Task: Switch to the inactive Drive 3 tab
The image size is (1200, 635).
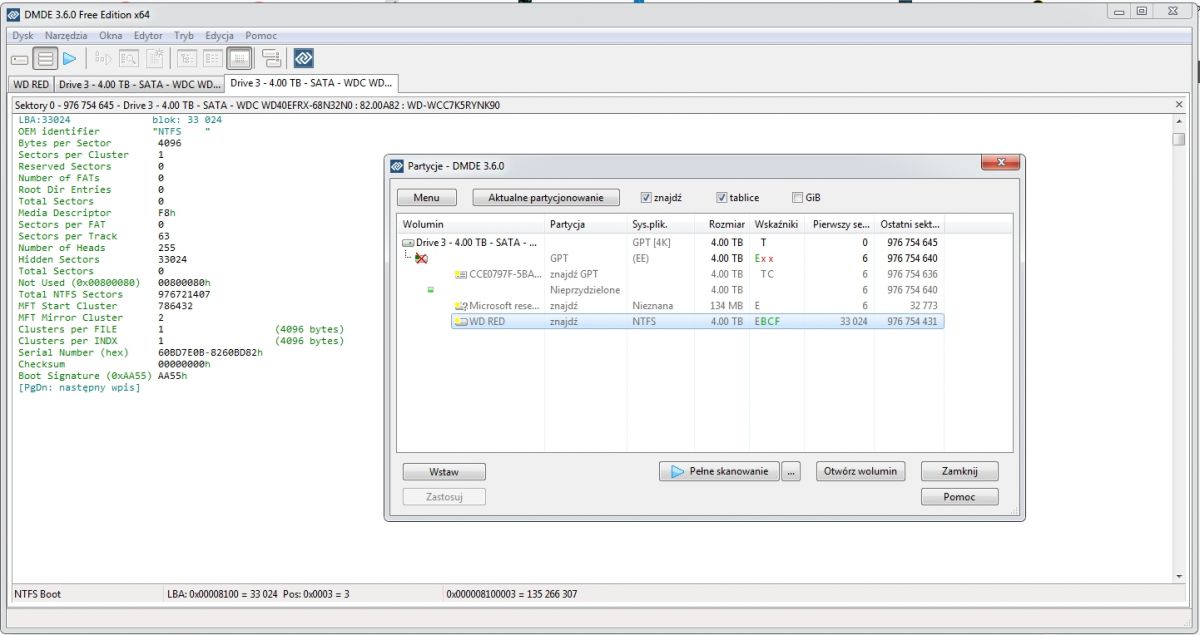Action: [139, 84]
